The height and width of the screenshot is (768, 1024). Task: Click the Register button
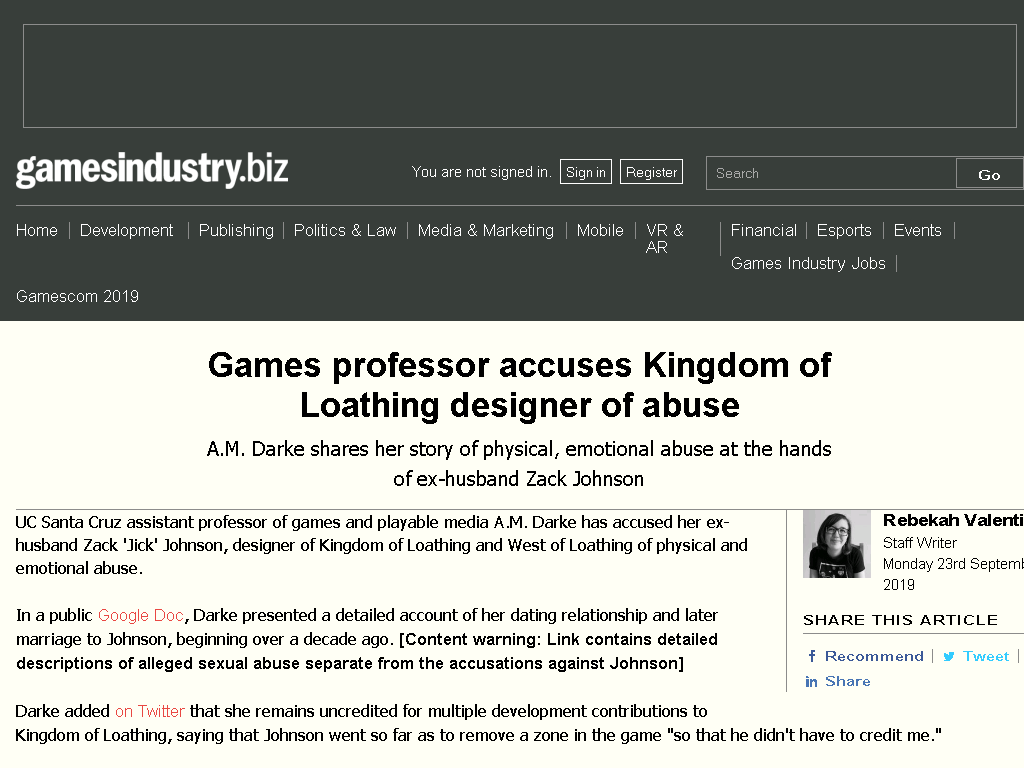pos(651,172)
